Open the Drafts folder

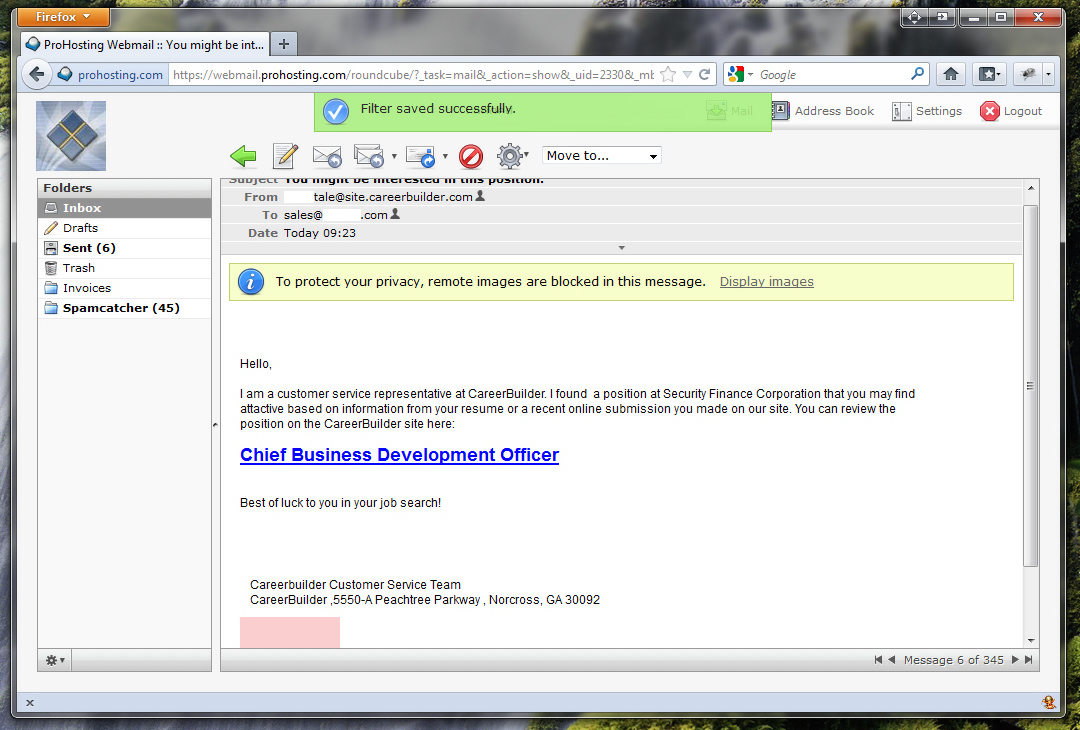click(125, 228)
